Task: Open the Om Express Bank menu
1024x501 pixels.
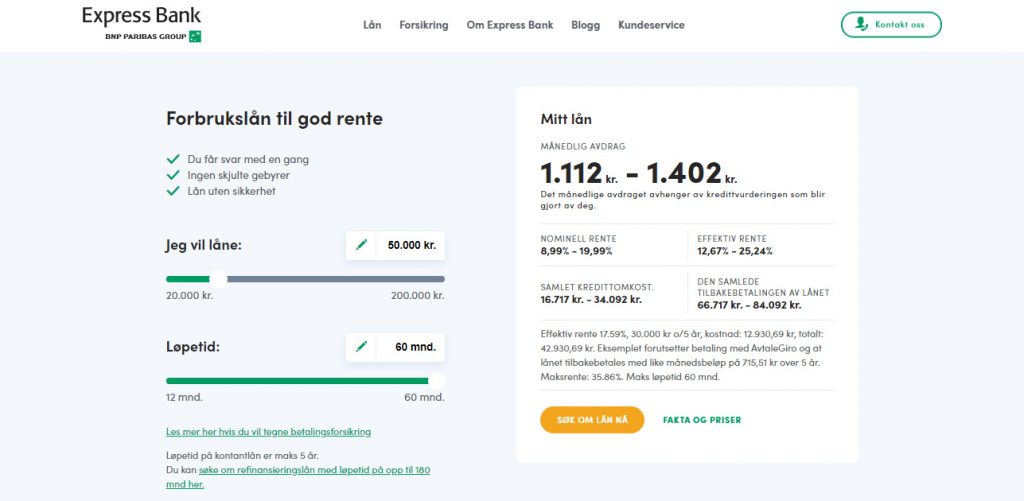Action: [509, 25]
